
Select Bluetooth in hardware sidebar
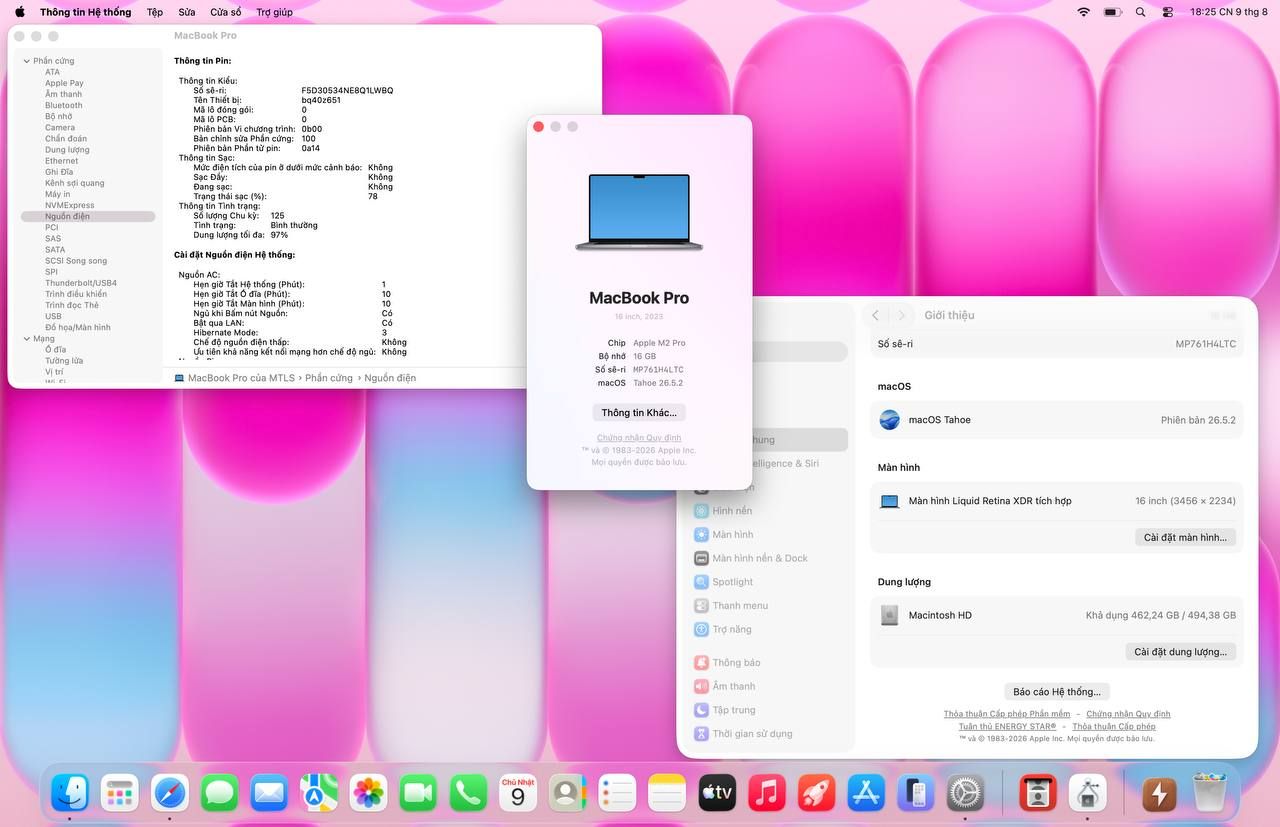[x=64, y=105]
